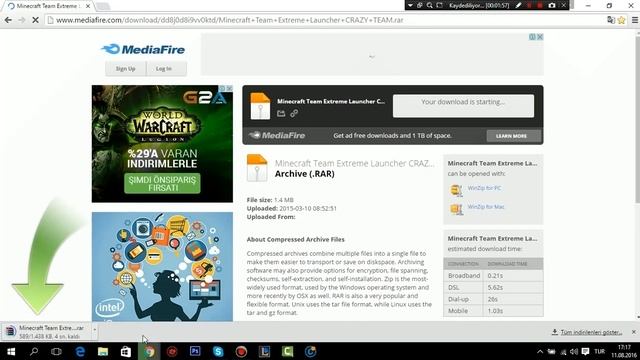Open the WinZip for Mac link
The height and width of the screenshot is (360, 640).
point(486,207)
